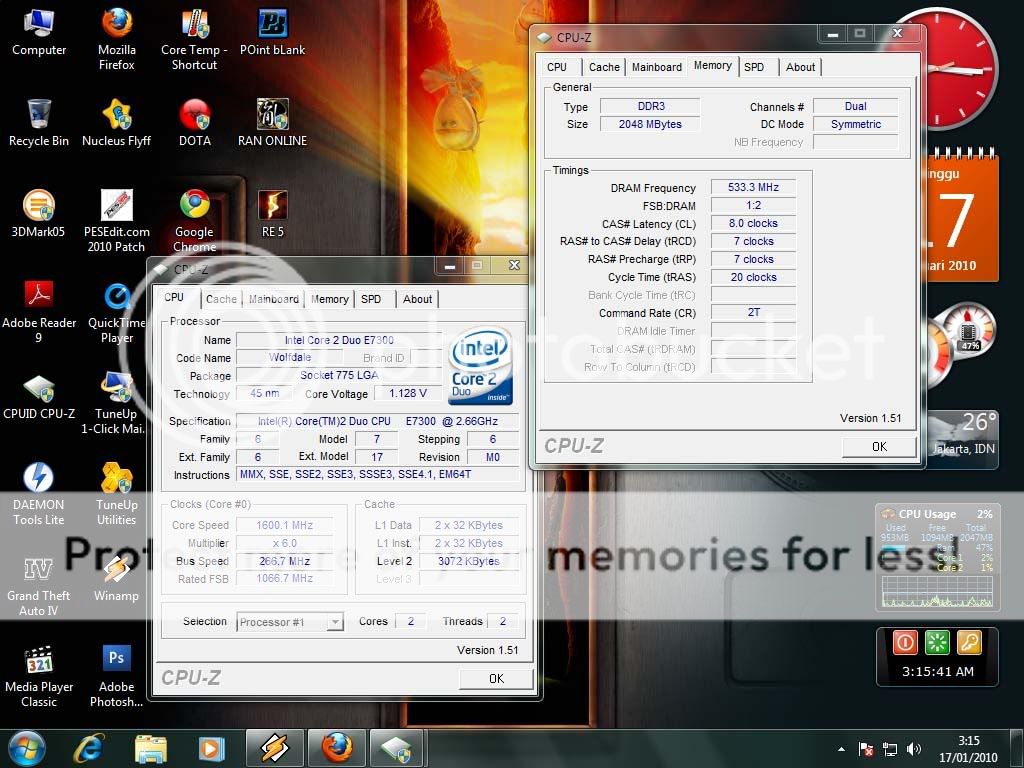Select the Media Player Classic icon
The width and height of the screenshot is (1024, 768).
point(39,676)
